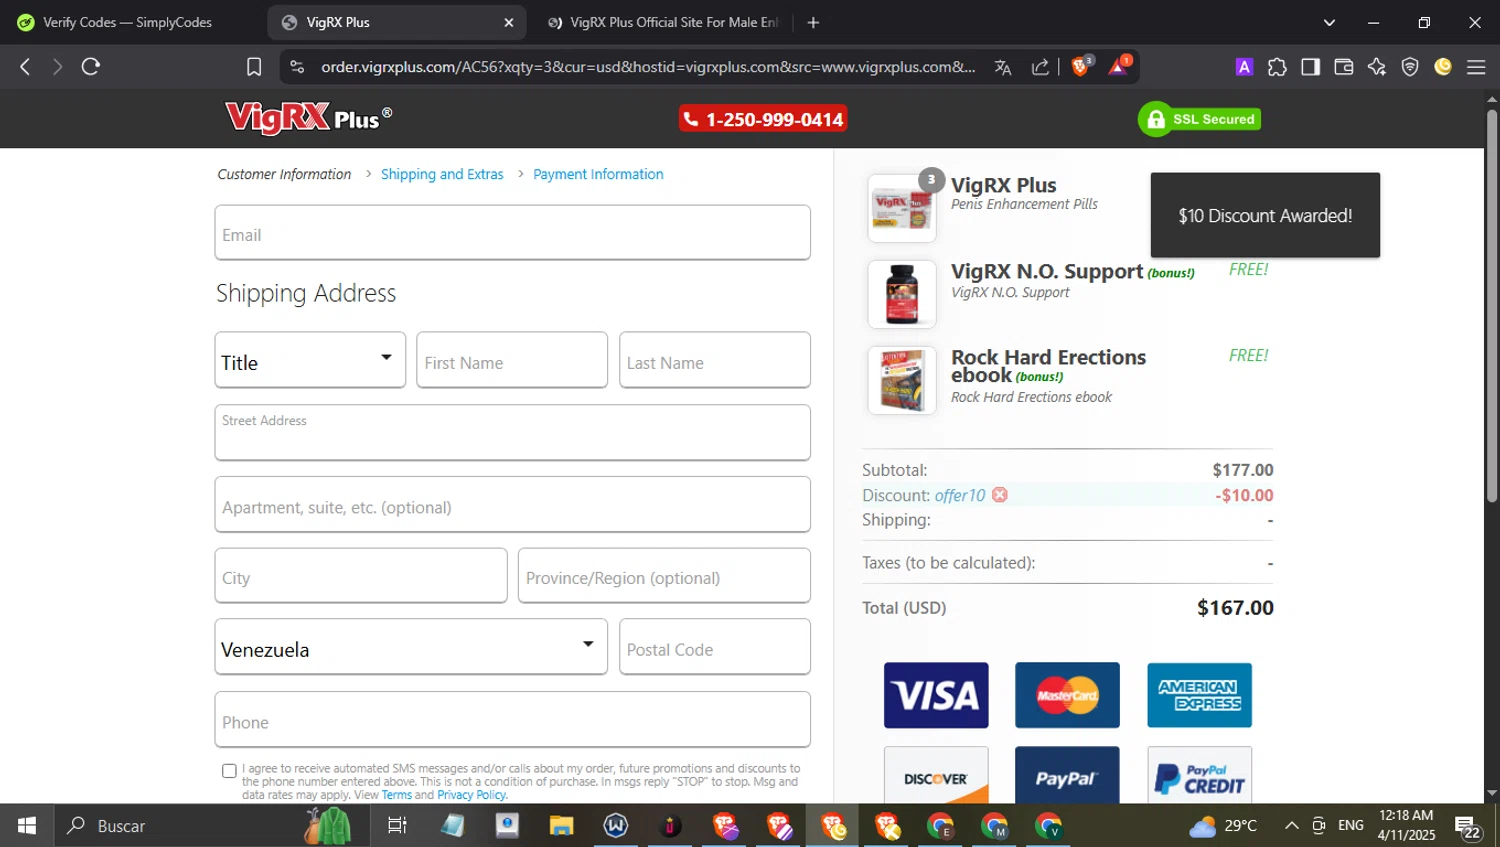Click the Last Name field

tap(714, 360)
